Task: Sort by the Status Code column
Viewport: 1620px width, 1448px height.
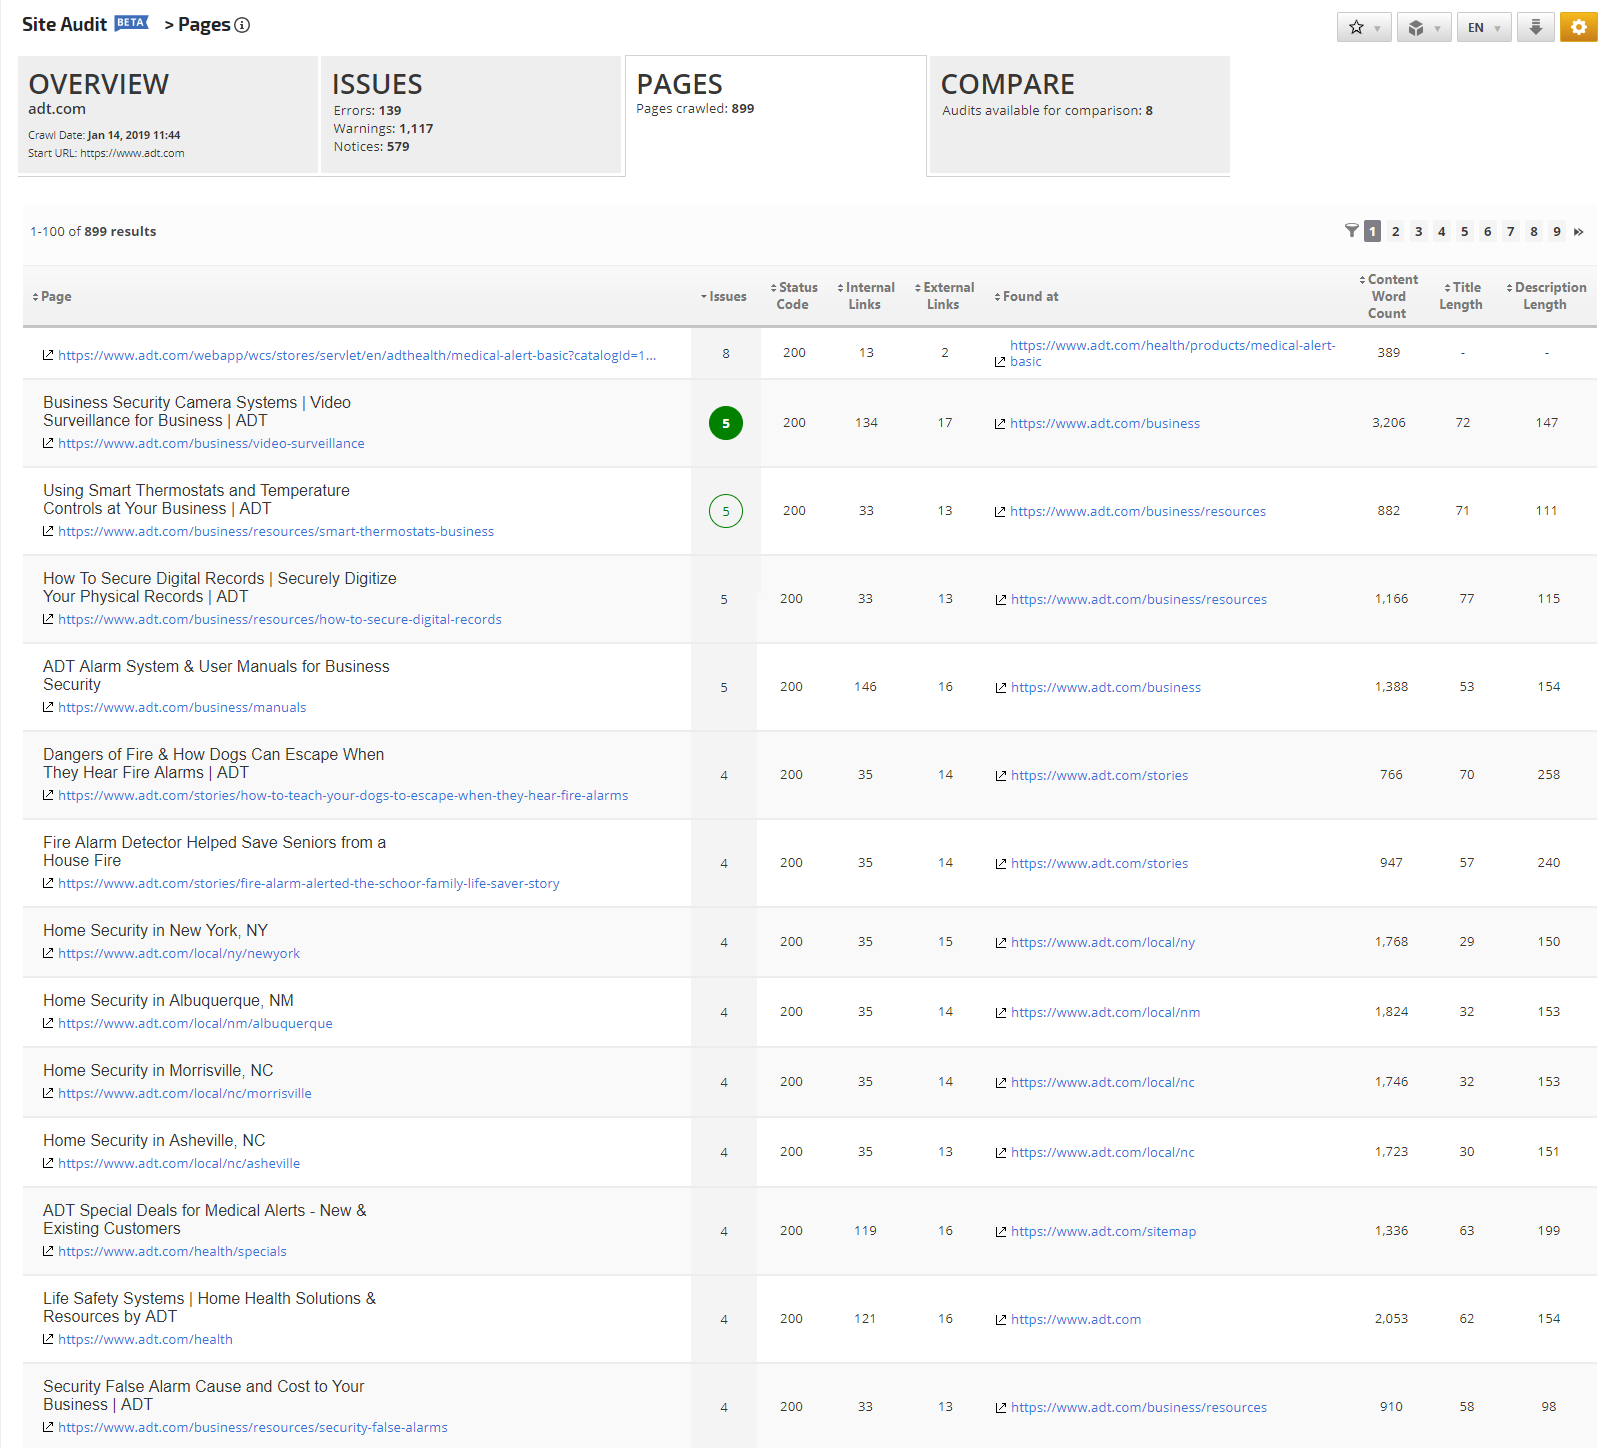Action: point(793,296)
